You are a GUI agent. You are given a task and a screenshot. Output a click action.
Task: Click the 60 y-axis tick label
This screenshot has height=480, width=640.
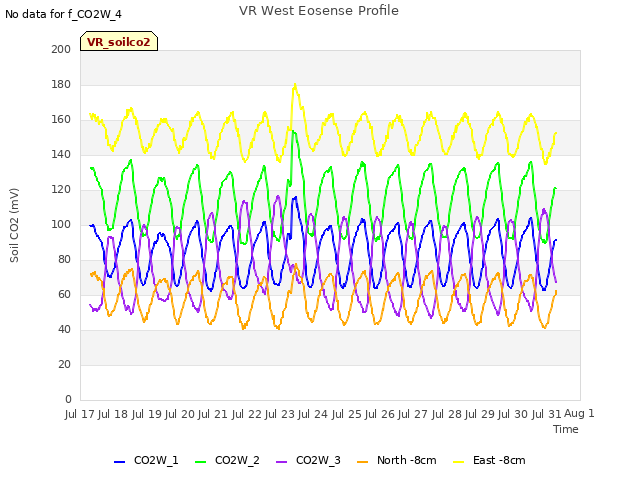coord(64,294)
